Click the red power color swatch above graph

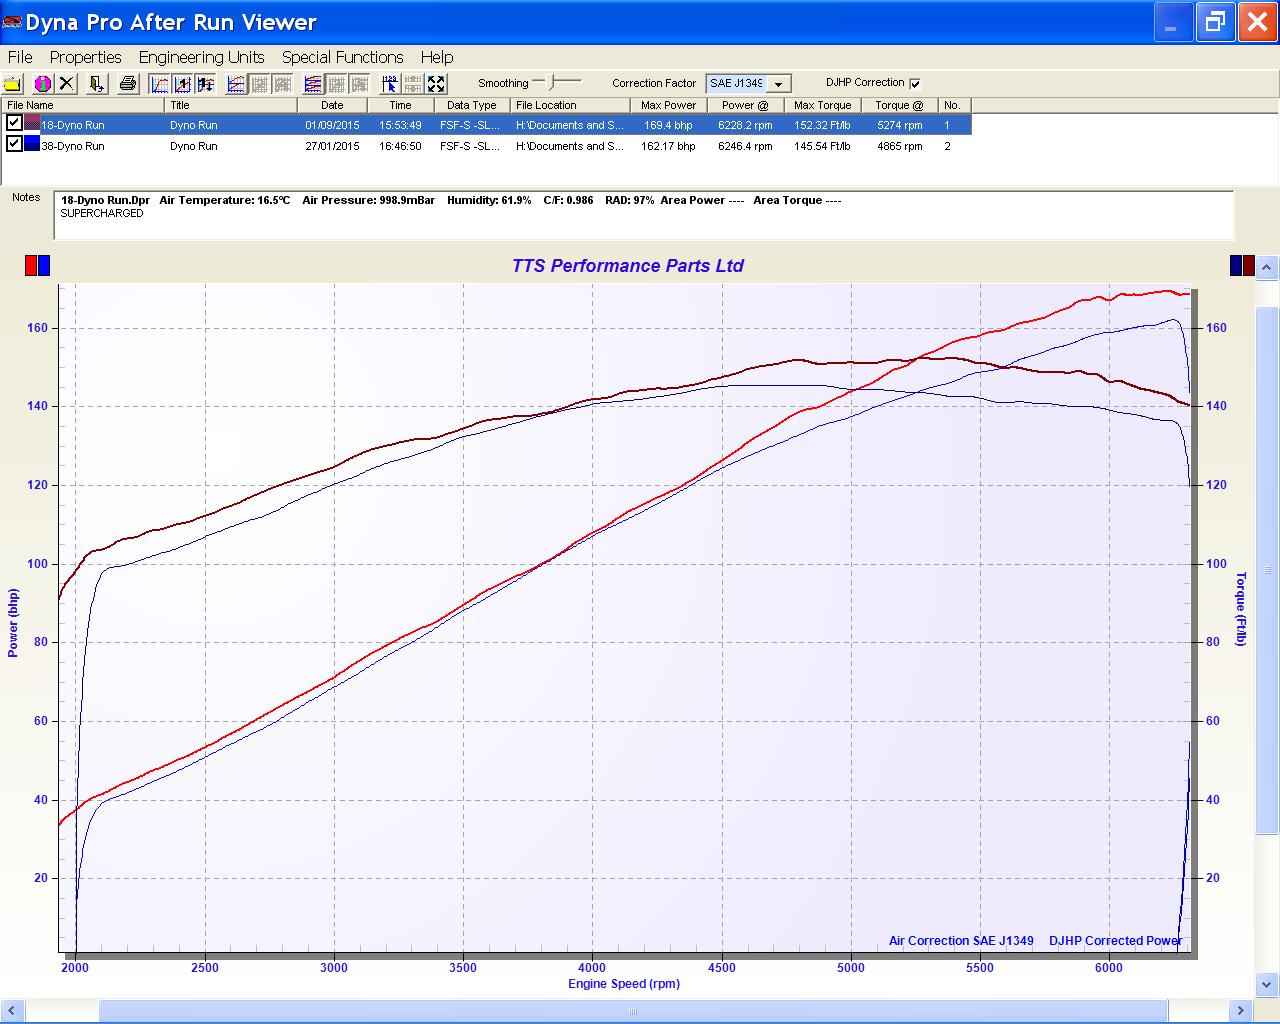pos(31,265)
